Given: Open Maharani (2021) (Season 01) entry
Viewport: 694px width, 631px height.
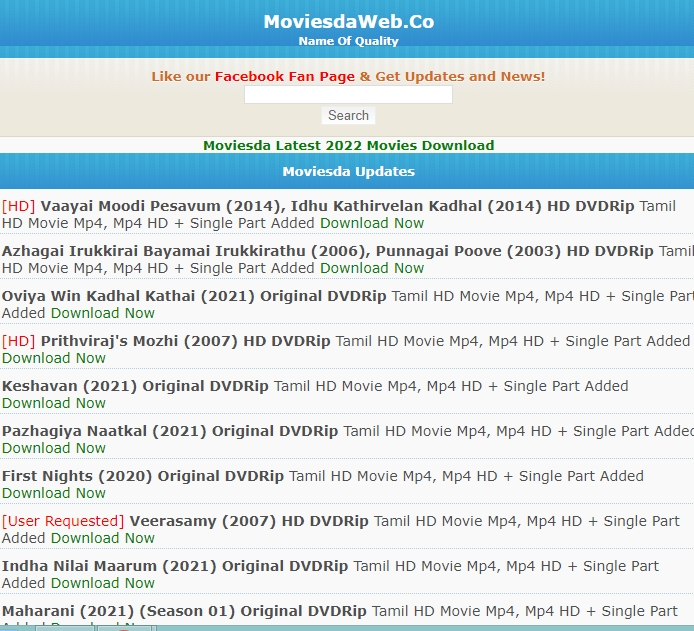Looking at the screenshot, I should coord(184,612).
